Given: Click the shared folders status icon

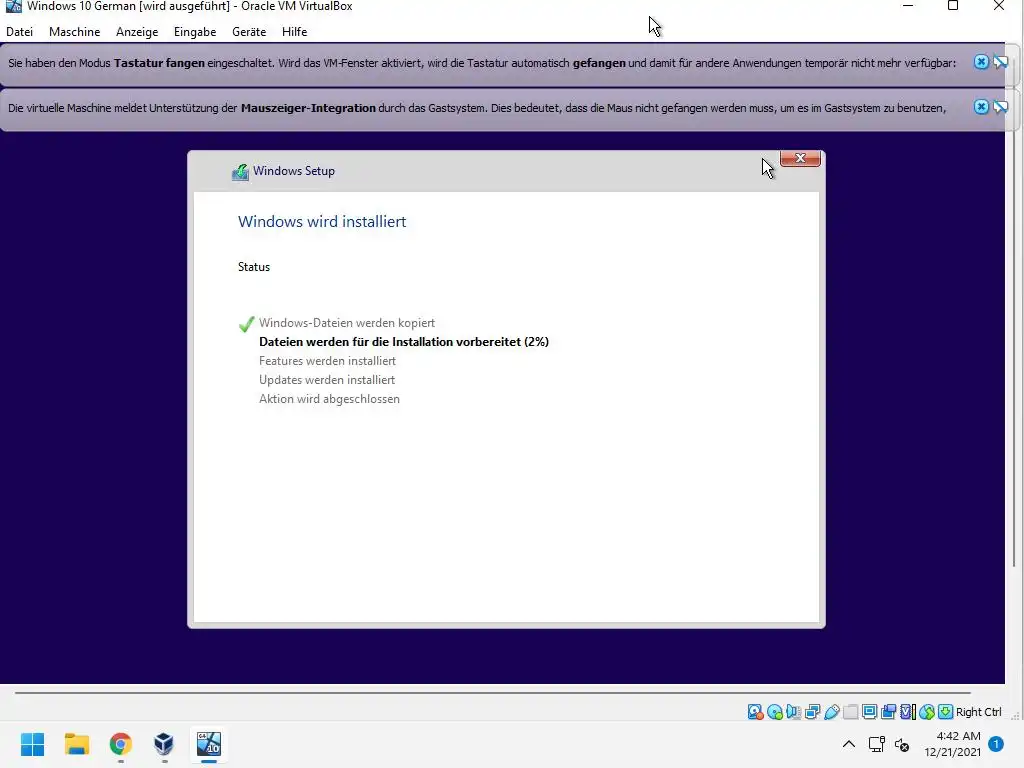Looking at the screenshot, I should 850,712.
